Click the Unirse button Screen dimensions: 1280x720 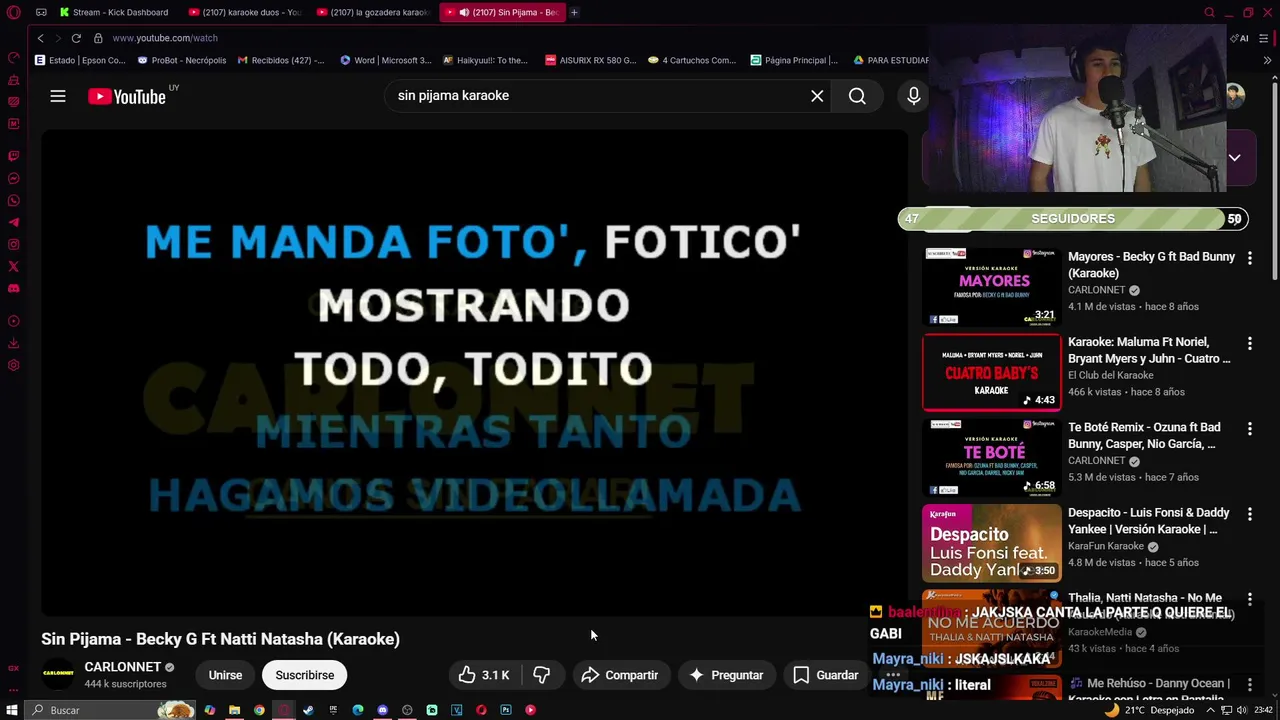point(225,675)
